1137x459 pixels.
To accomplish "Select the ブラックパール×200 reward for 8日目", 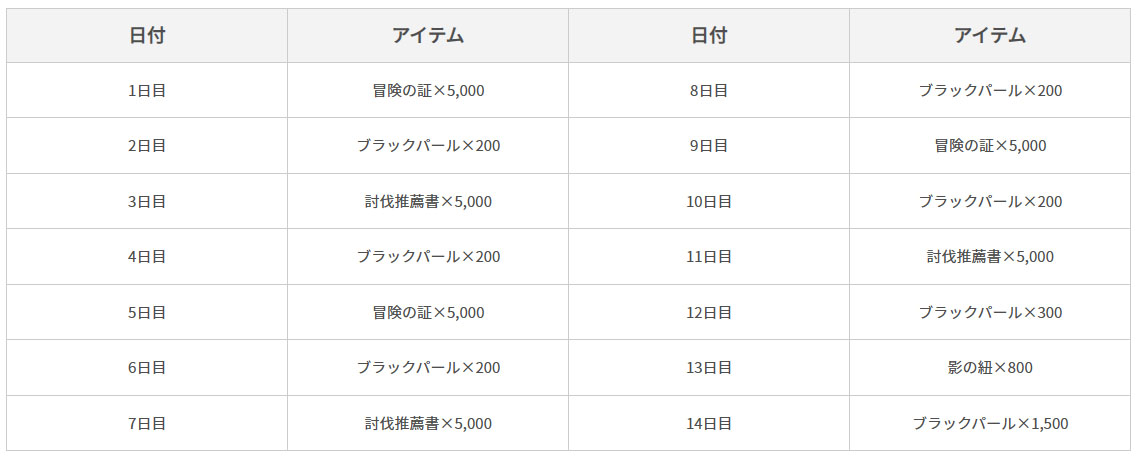I will [990, 91].
